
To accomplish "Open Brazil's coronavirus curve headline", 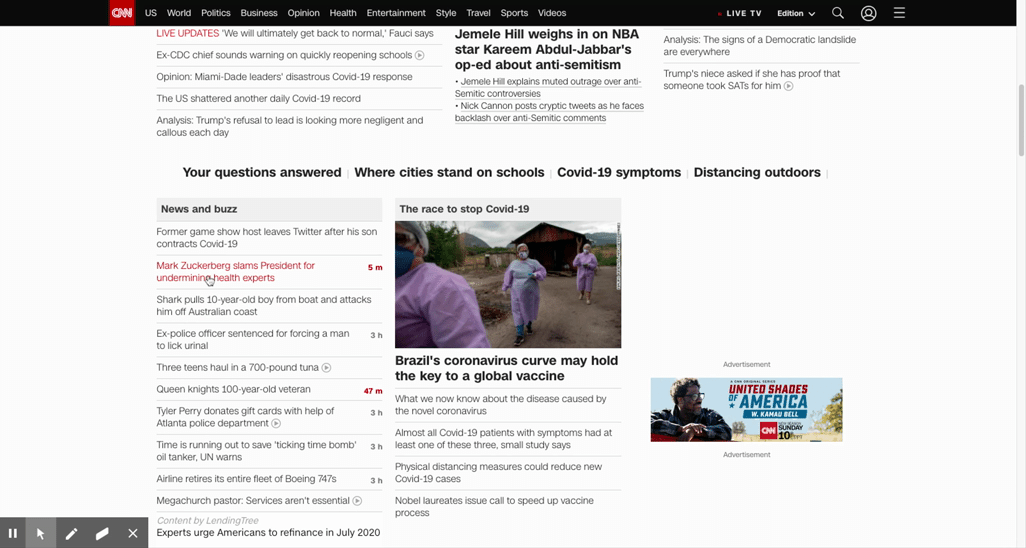I will coord(506,369).
